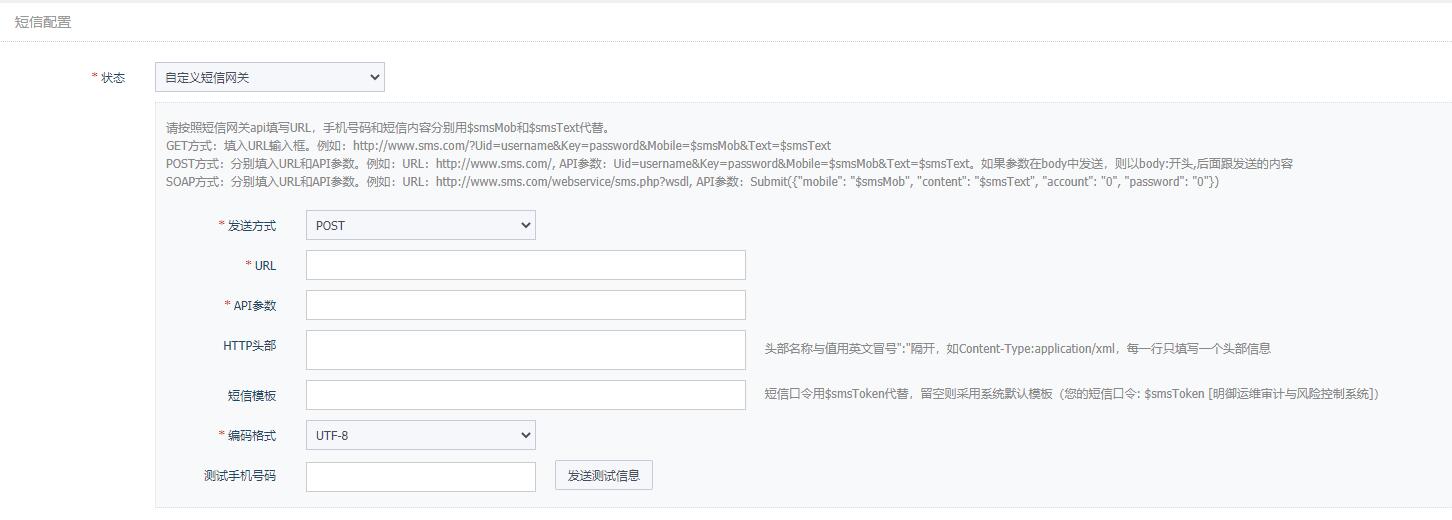Click inside the HTTP头部 text area

[525, 350]
